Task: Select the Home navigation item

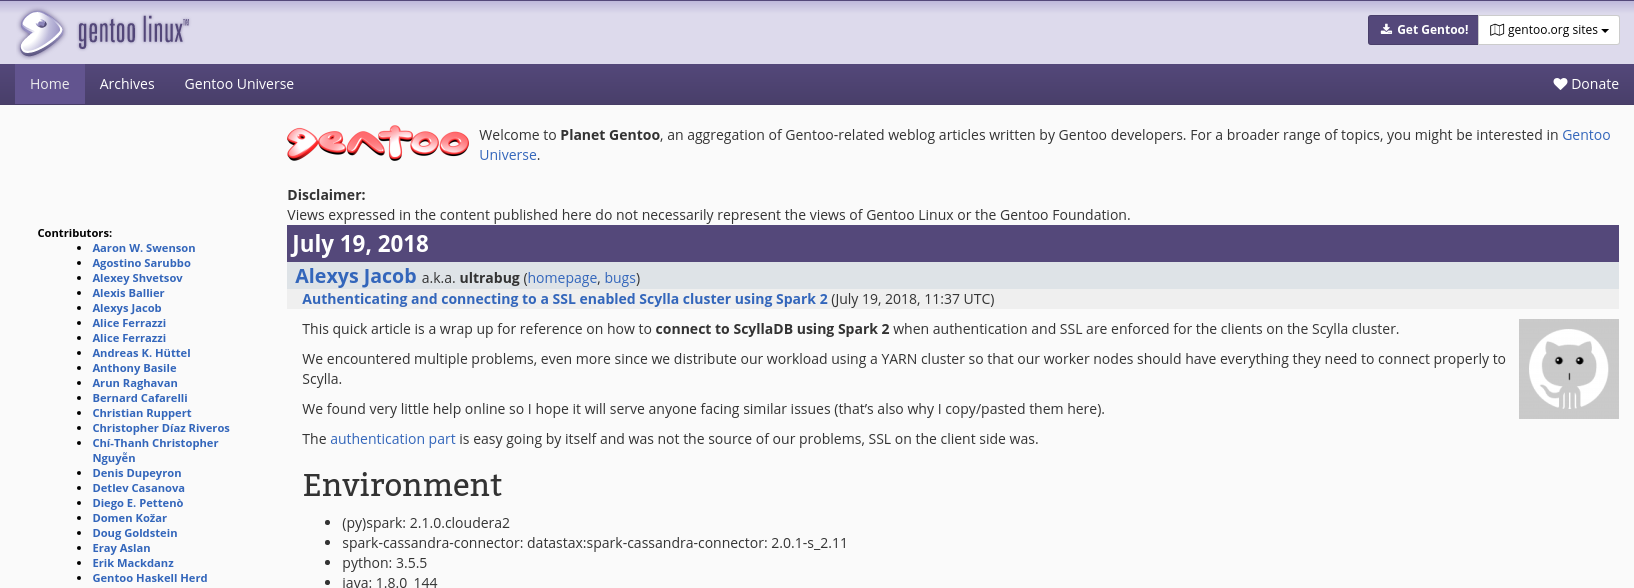Action: (x=50, y=84)
